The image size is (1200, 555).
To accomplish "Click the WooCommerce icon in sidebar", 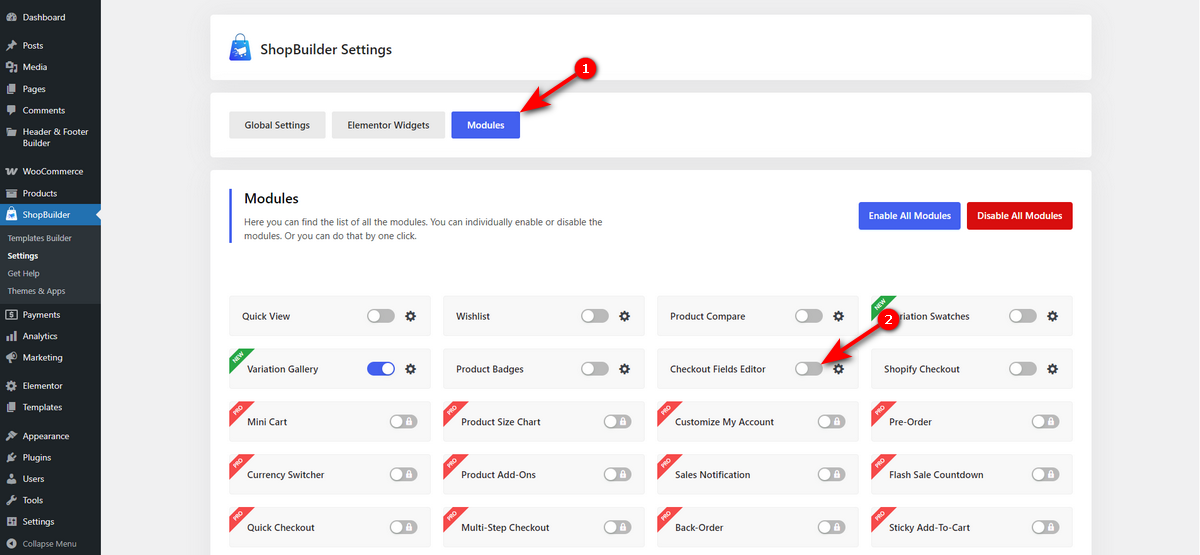I will (x=11, y=171).
